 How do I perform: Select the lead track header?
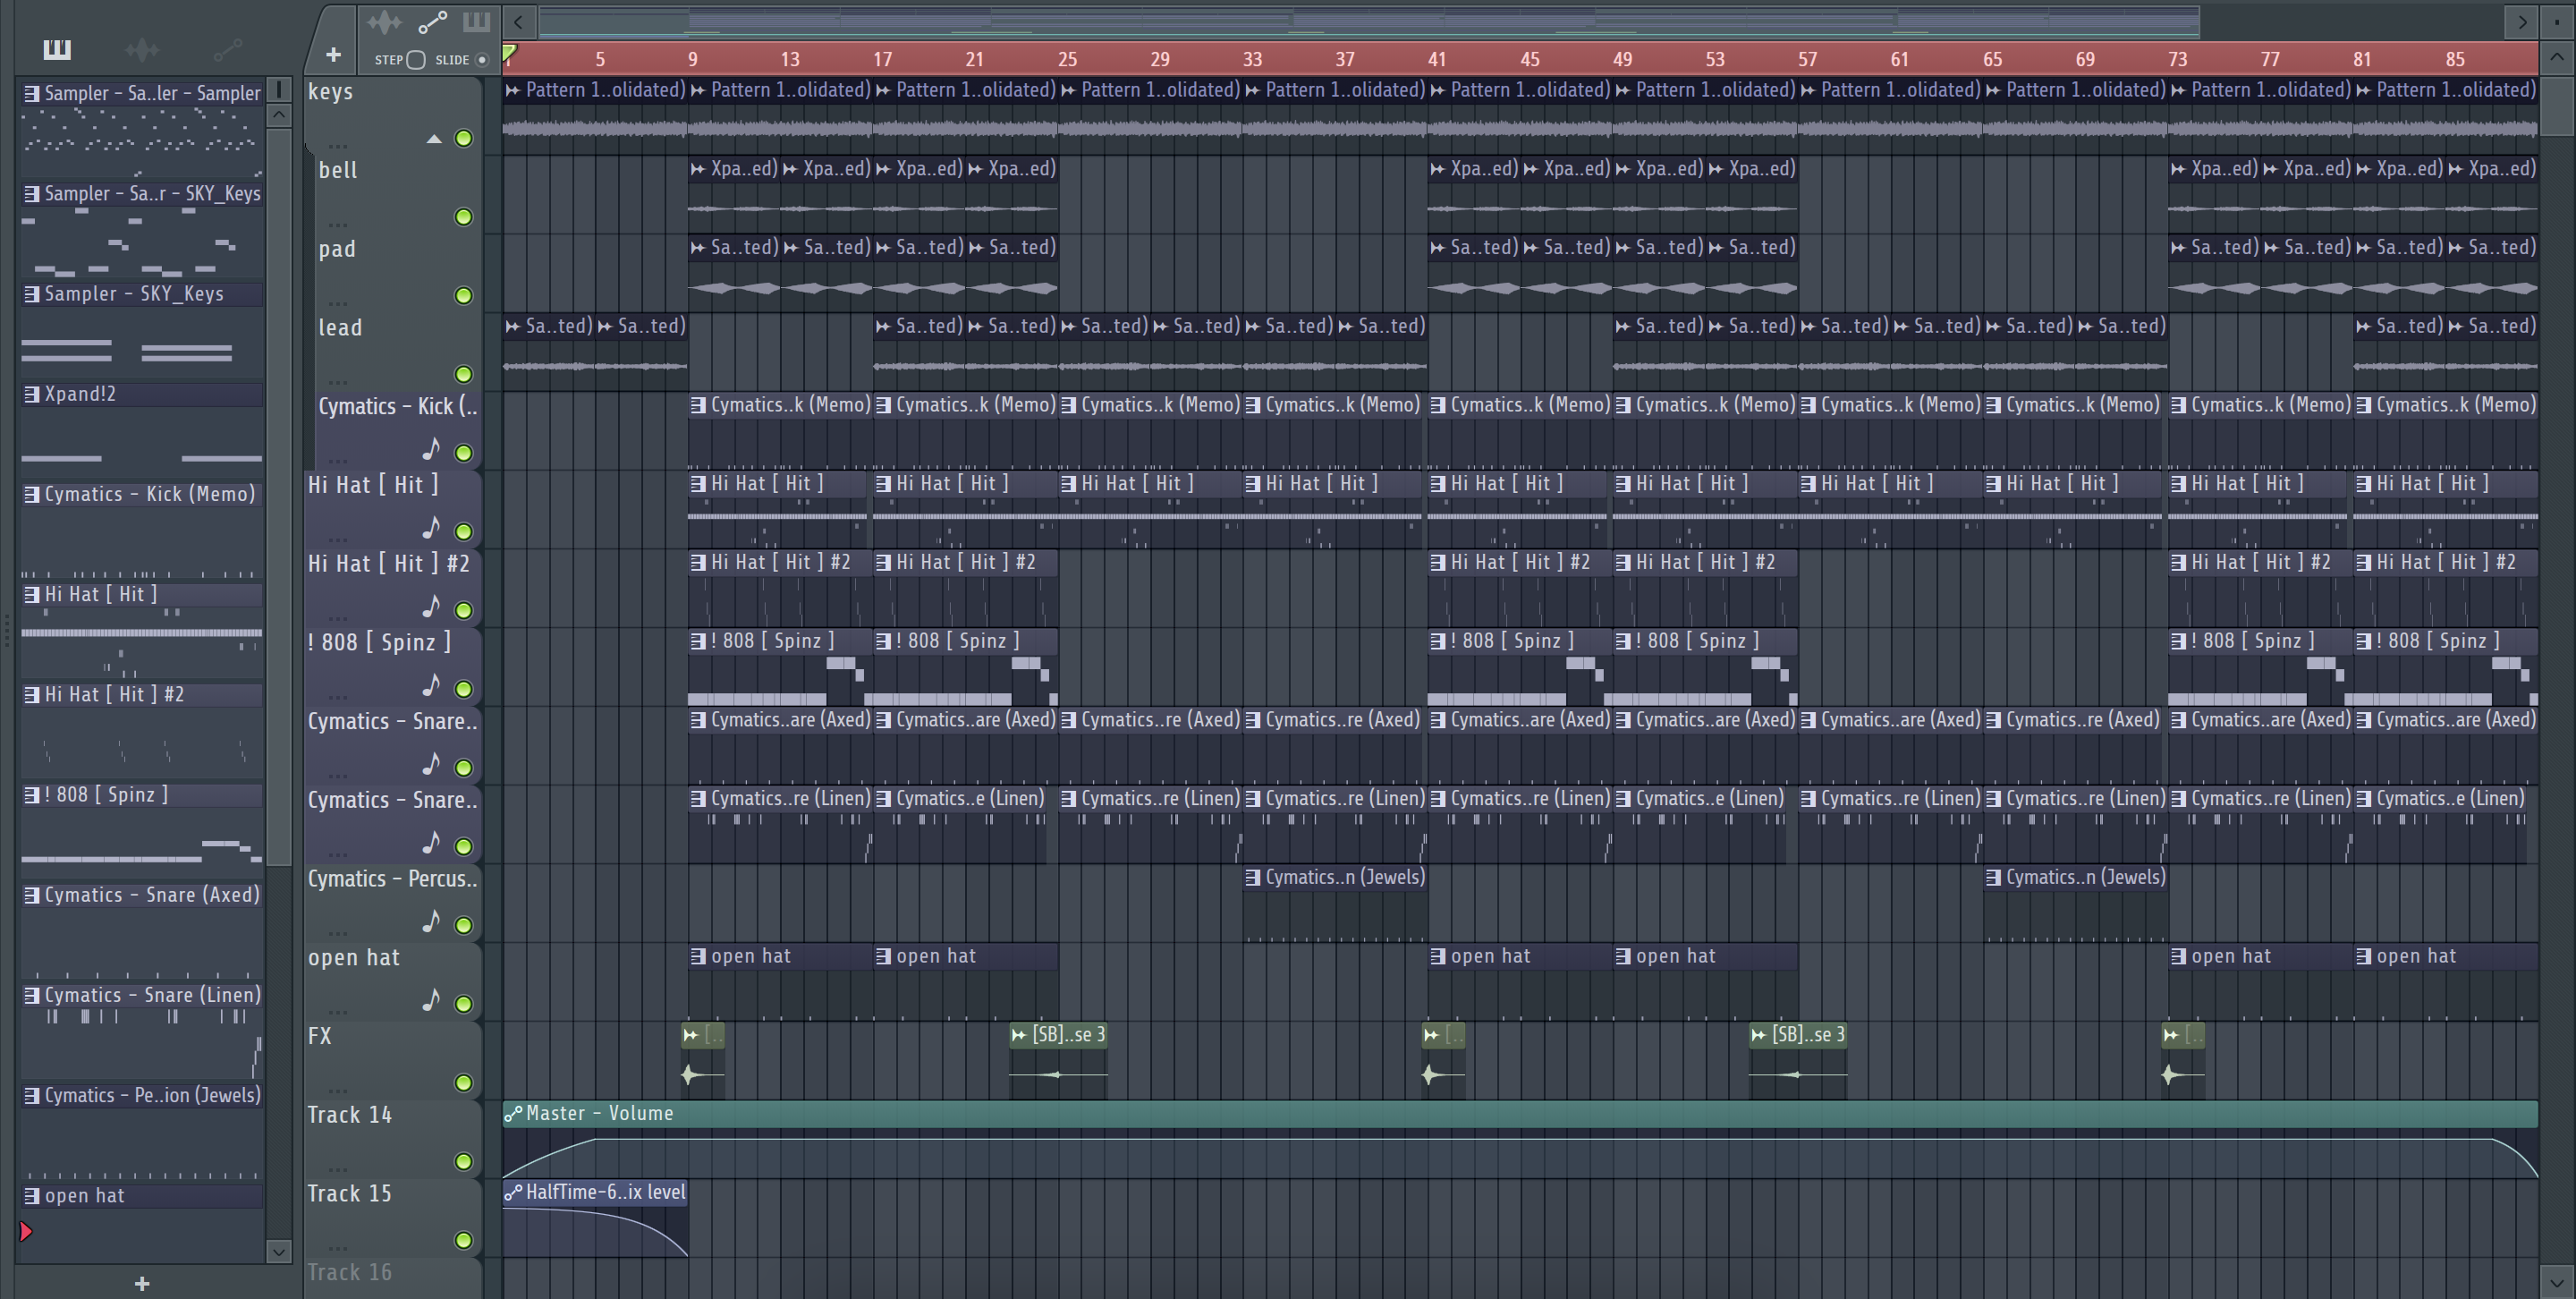[398, 350]
